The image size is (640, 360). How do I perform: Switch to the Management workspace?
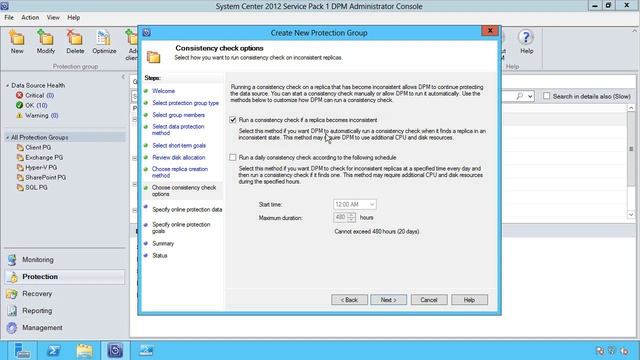click(64, 328)
